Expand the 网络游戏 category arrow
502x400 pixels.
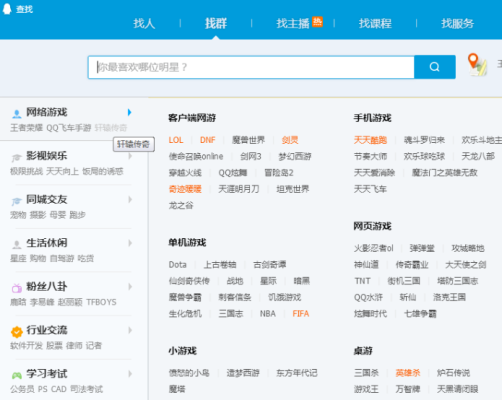coord(130,112)
